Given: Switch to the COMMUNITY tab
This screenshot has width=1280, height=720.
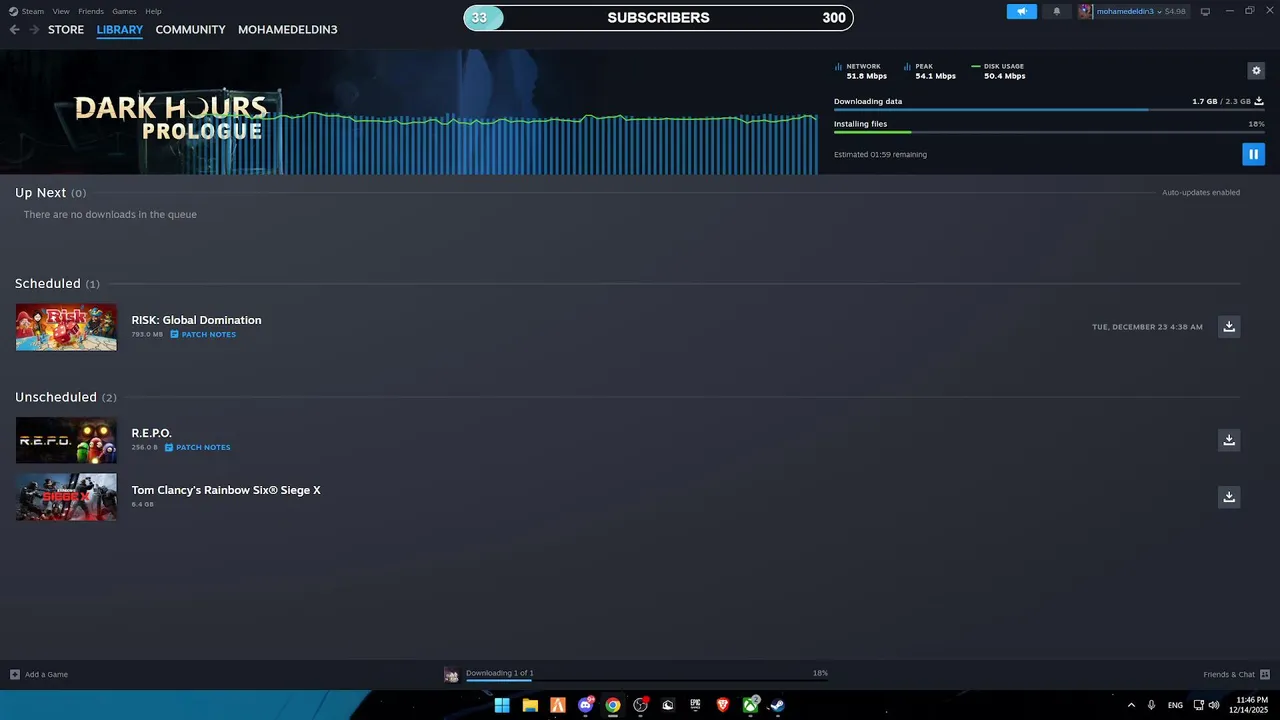Looking at the screenshot, I should click(190, 30).
